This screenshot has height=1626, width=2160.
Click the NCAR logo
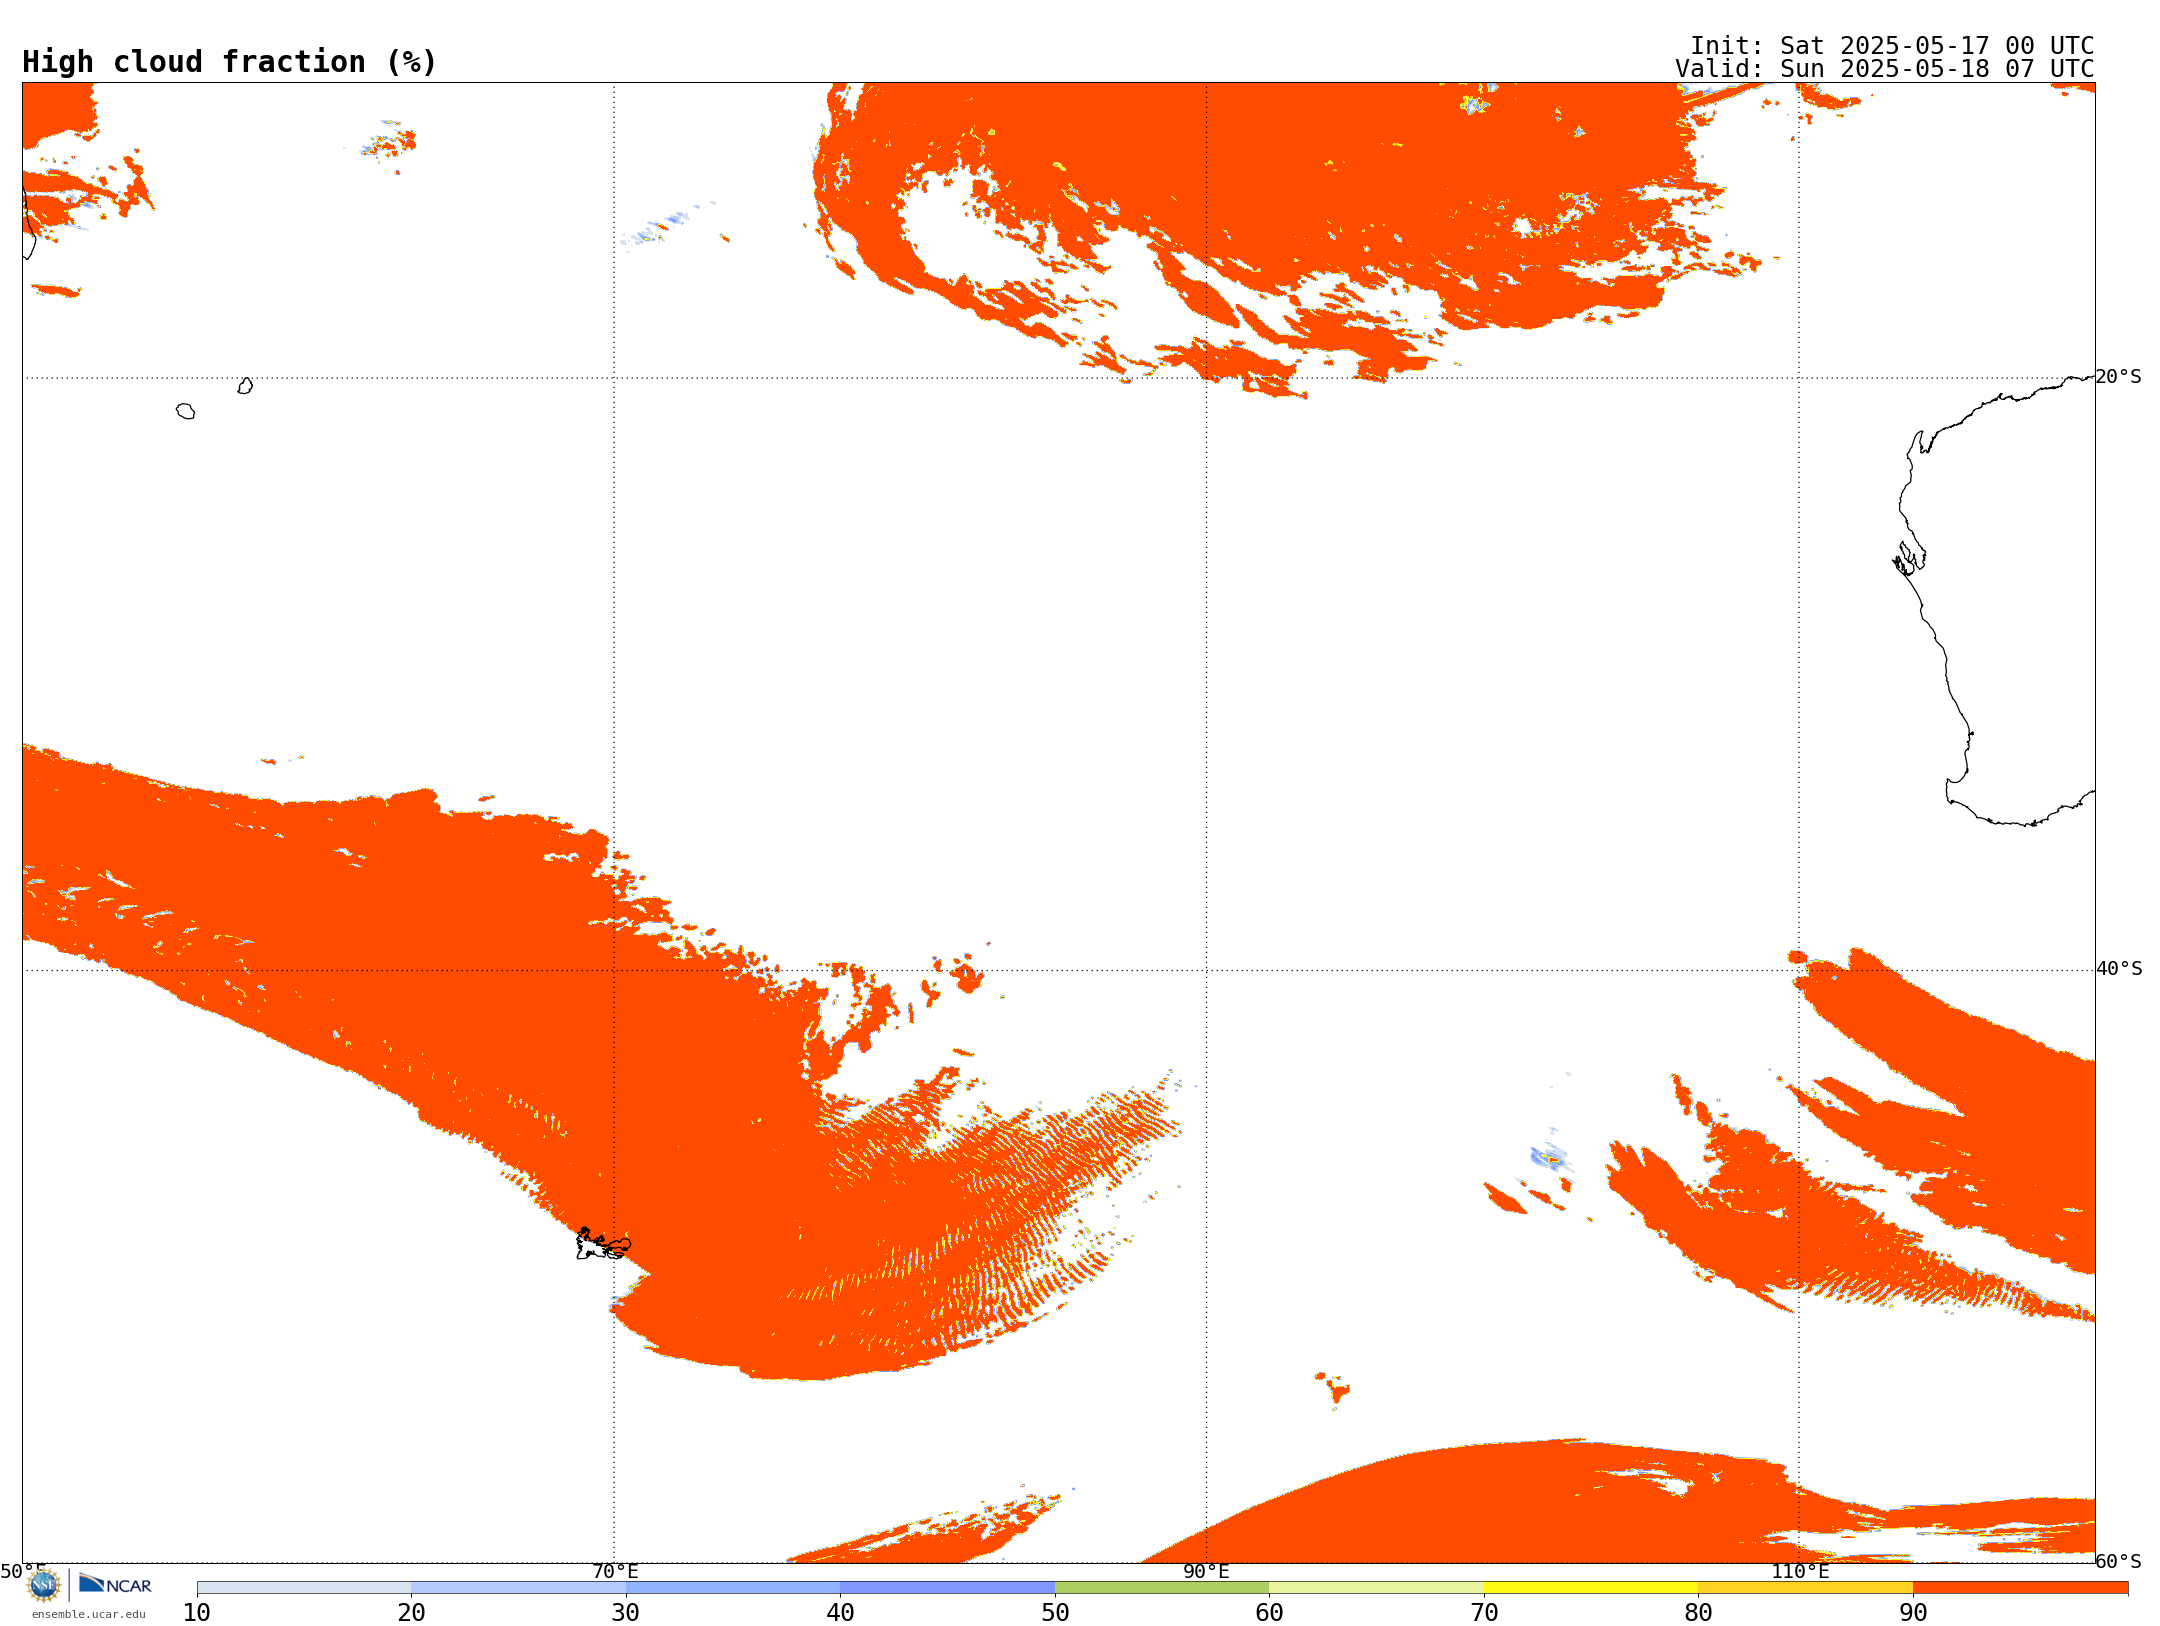(115, 1584)
